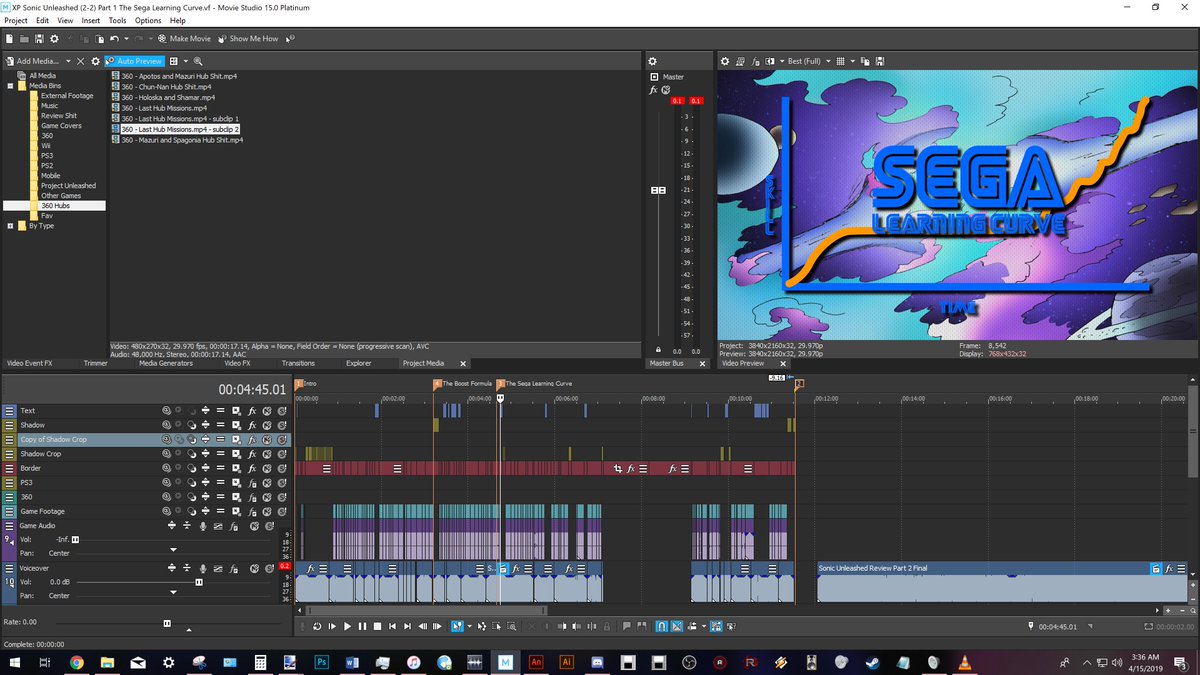This screenshot has width=1200, height=675.
Task: Mute the Text track
Action: (x=267, y=411)
